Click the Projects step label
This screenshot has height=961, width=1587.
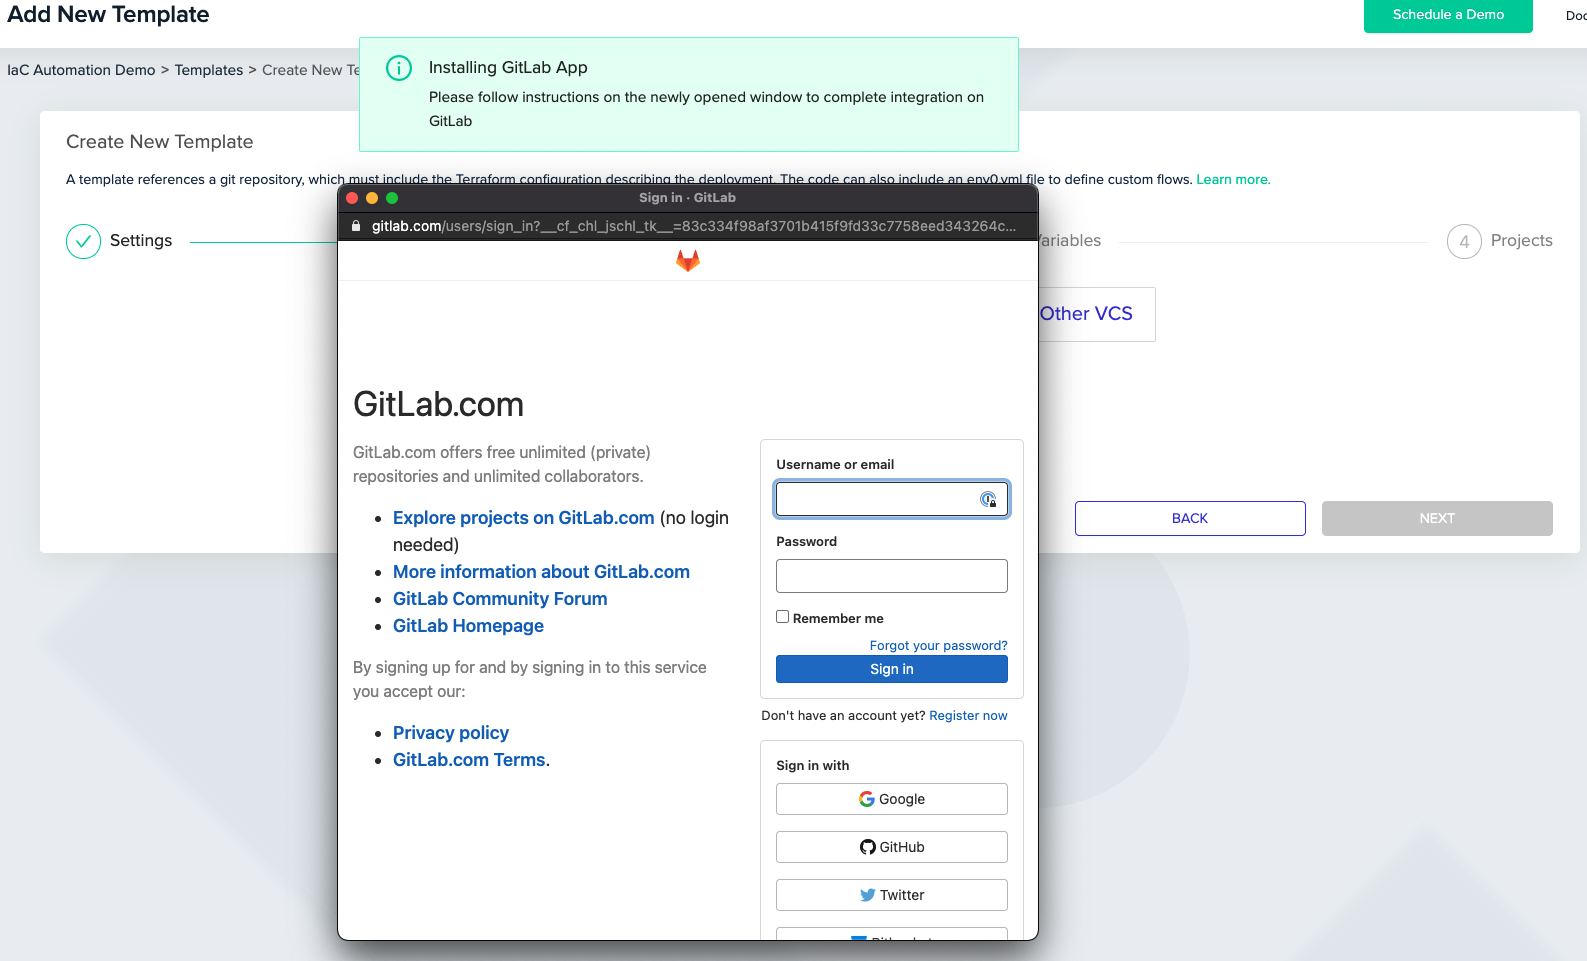pyautogui.click(x=1522, y=241)
